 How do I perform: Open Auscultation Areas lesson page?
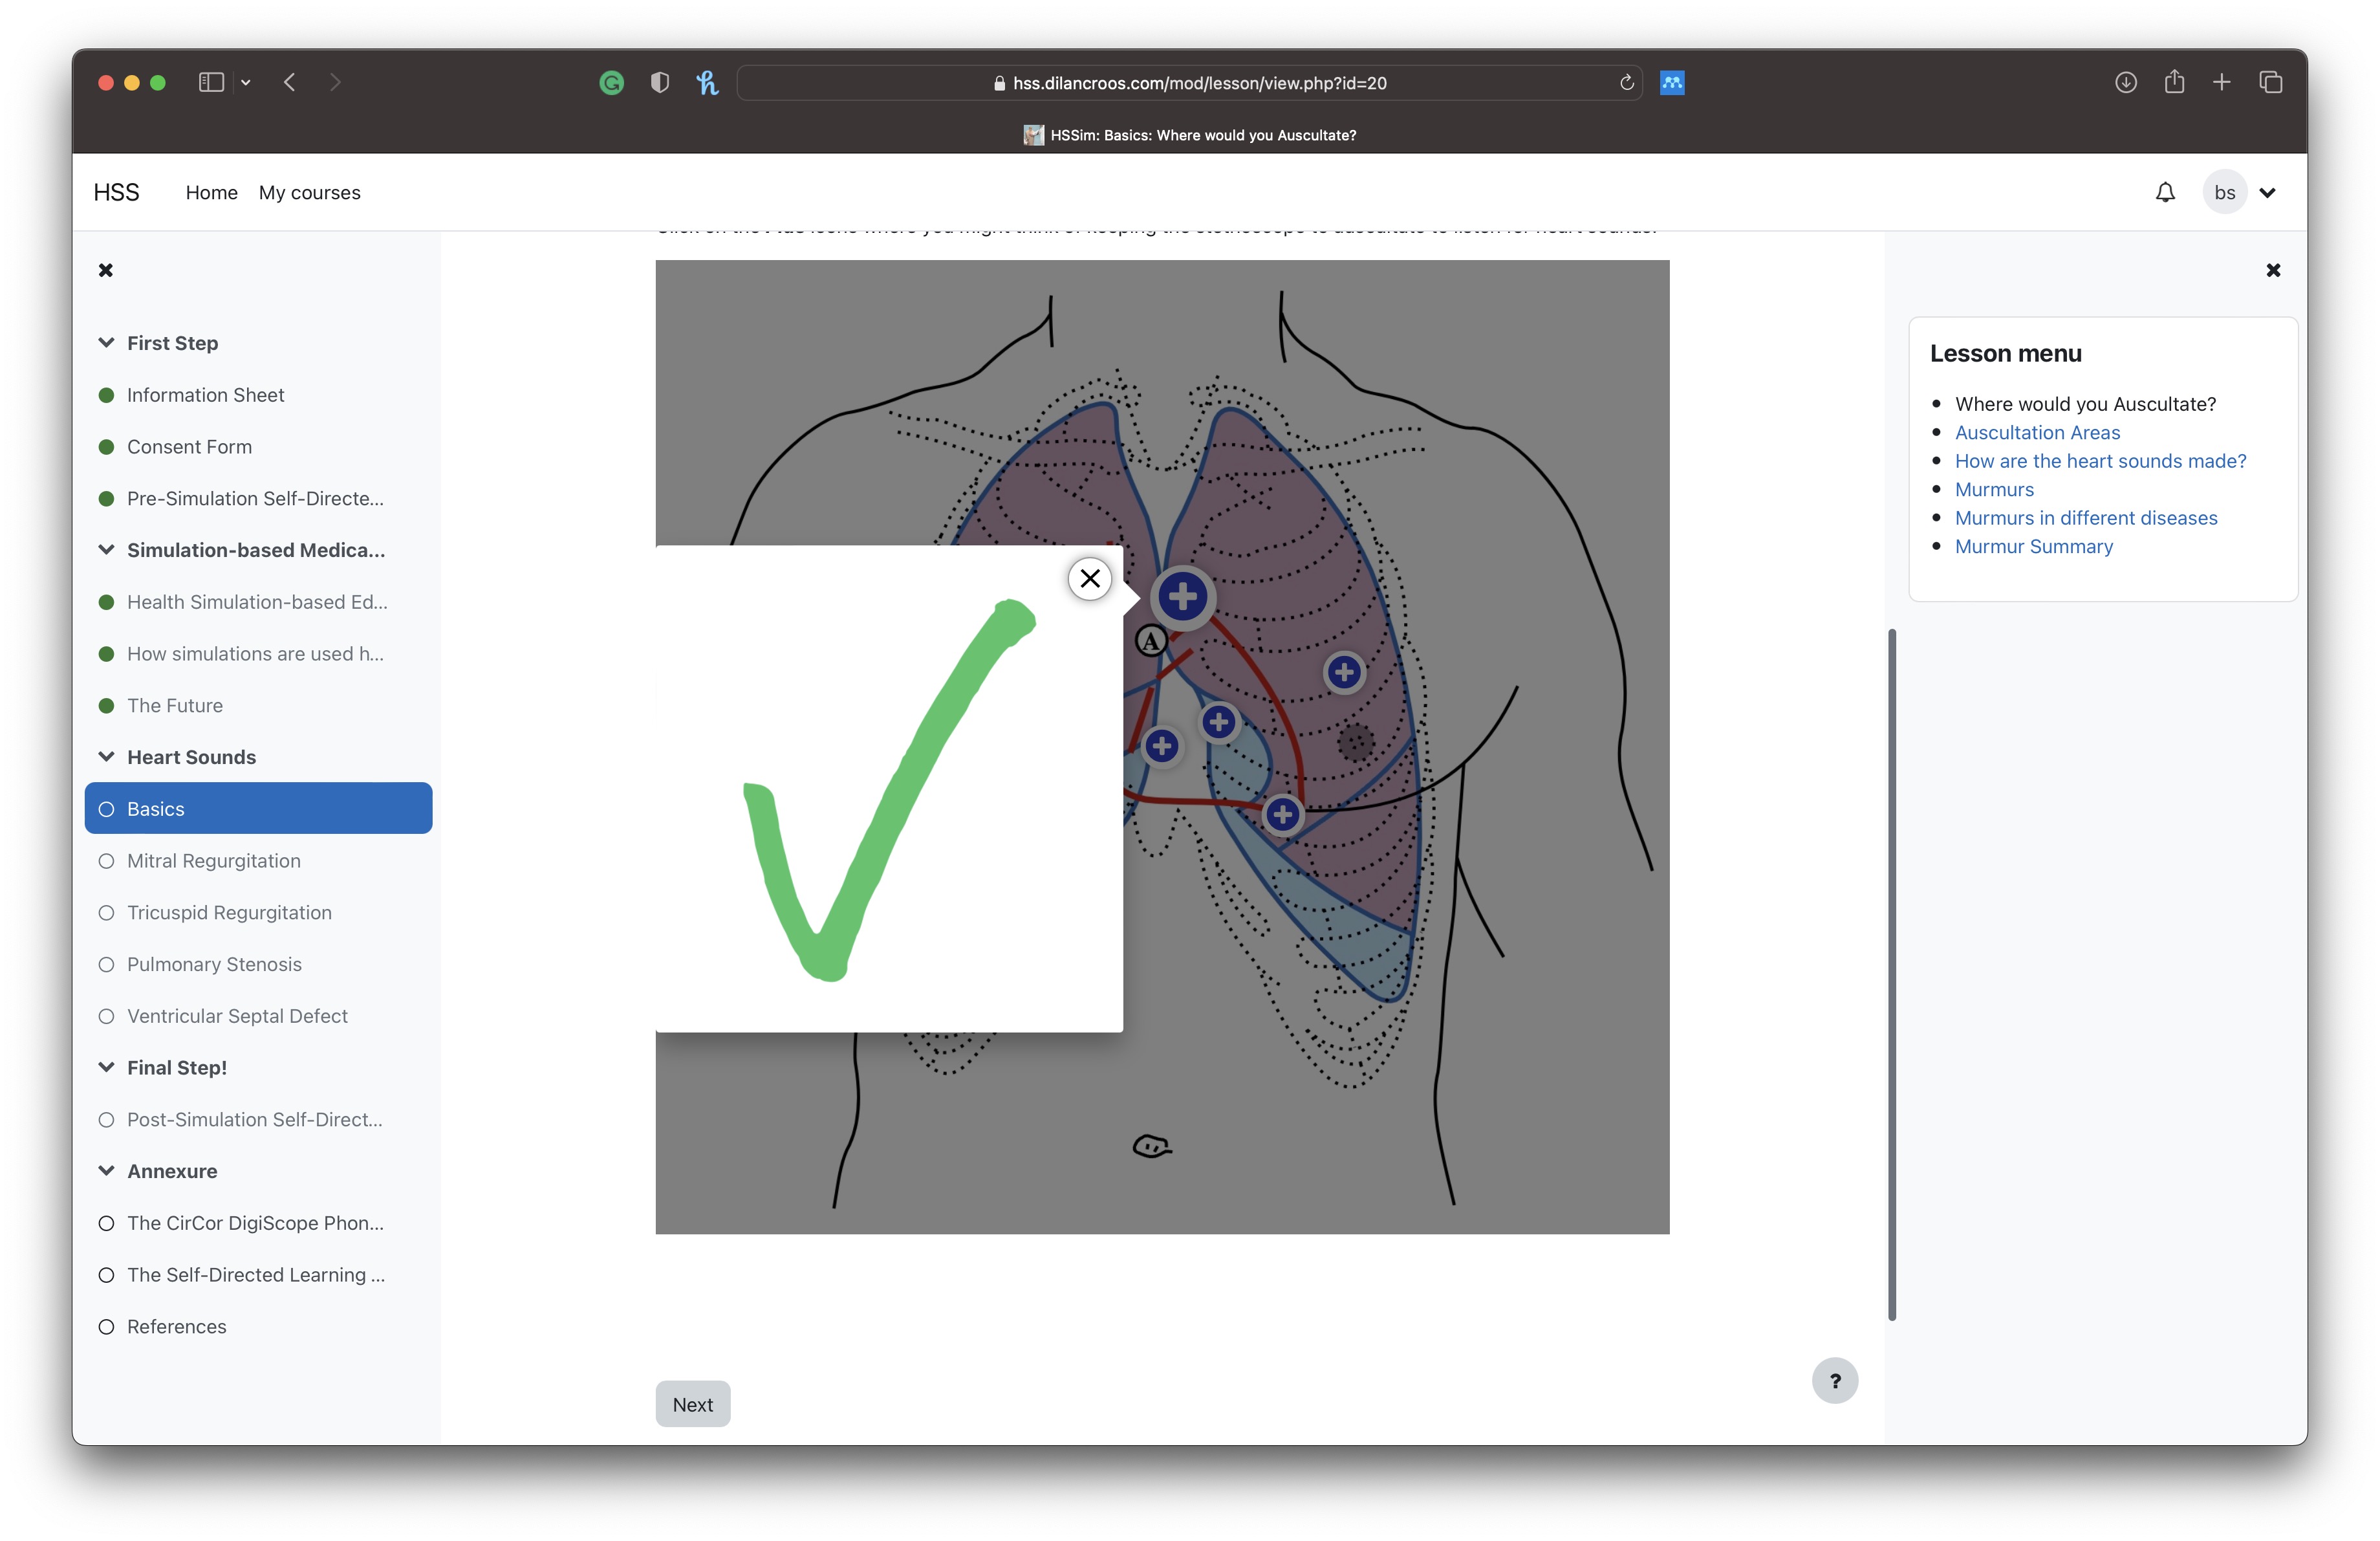tap(2037, 432)
